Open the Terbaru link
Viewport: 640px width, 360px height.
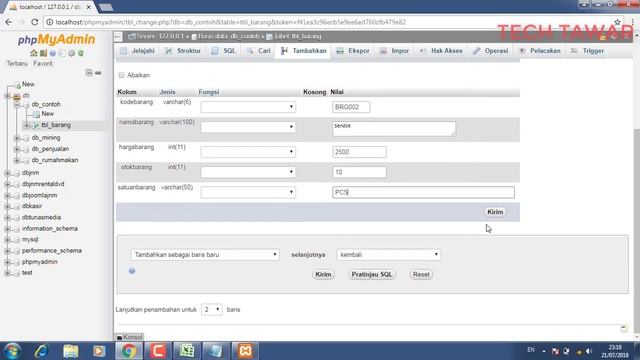(x=17, y=63)
